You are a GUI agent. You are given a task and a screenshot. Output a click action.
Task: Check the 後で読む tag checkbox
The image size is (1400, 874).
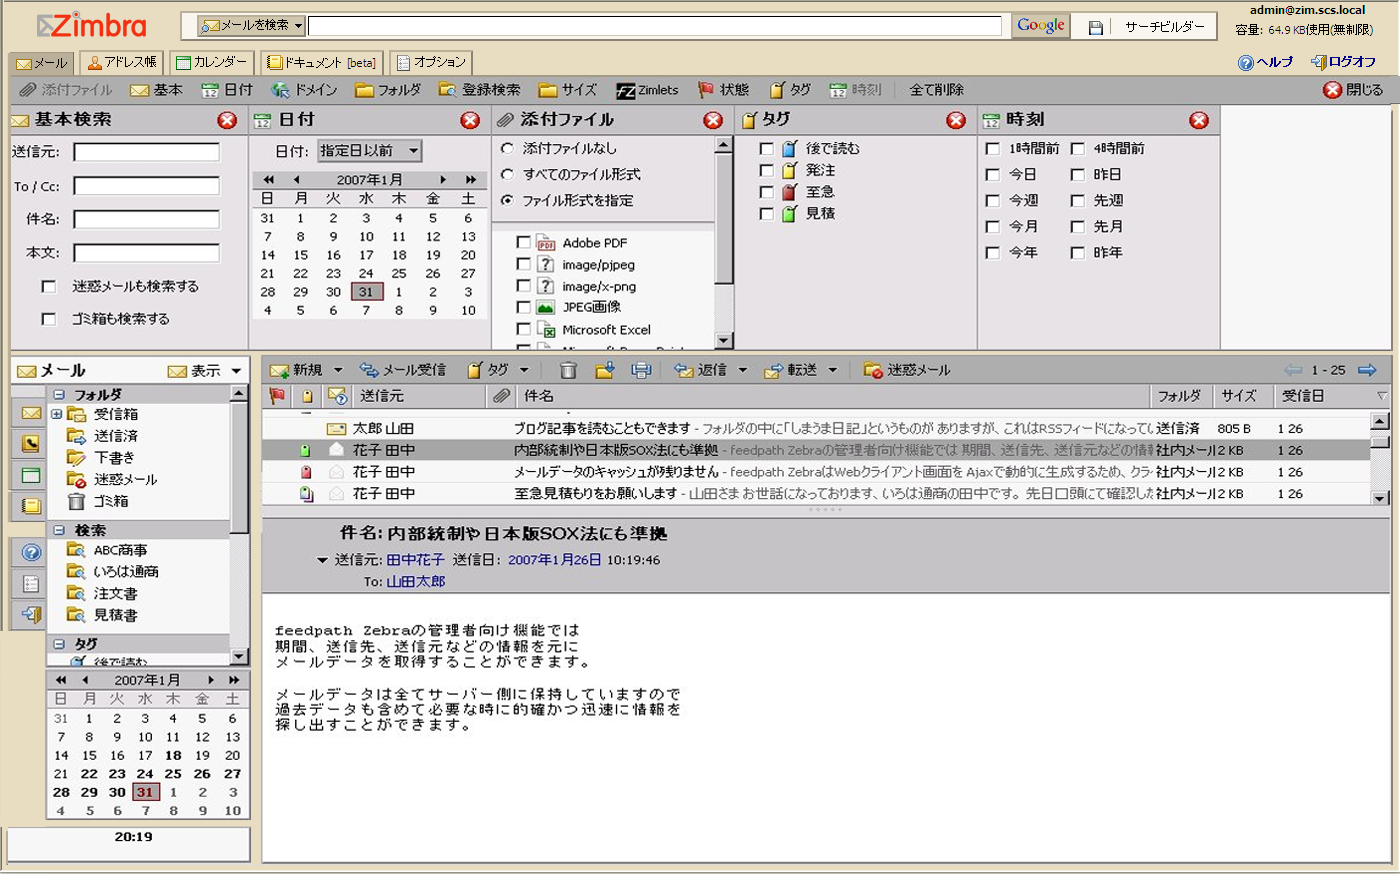pyautogui.click(x=766, y=148)
